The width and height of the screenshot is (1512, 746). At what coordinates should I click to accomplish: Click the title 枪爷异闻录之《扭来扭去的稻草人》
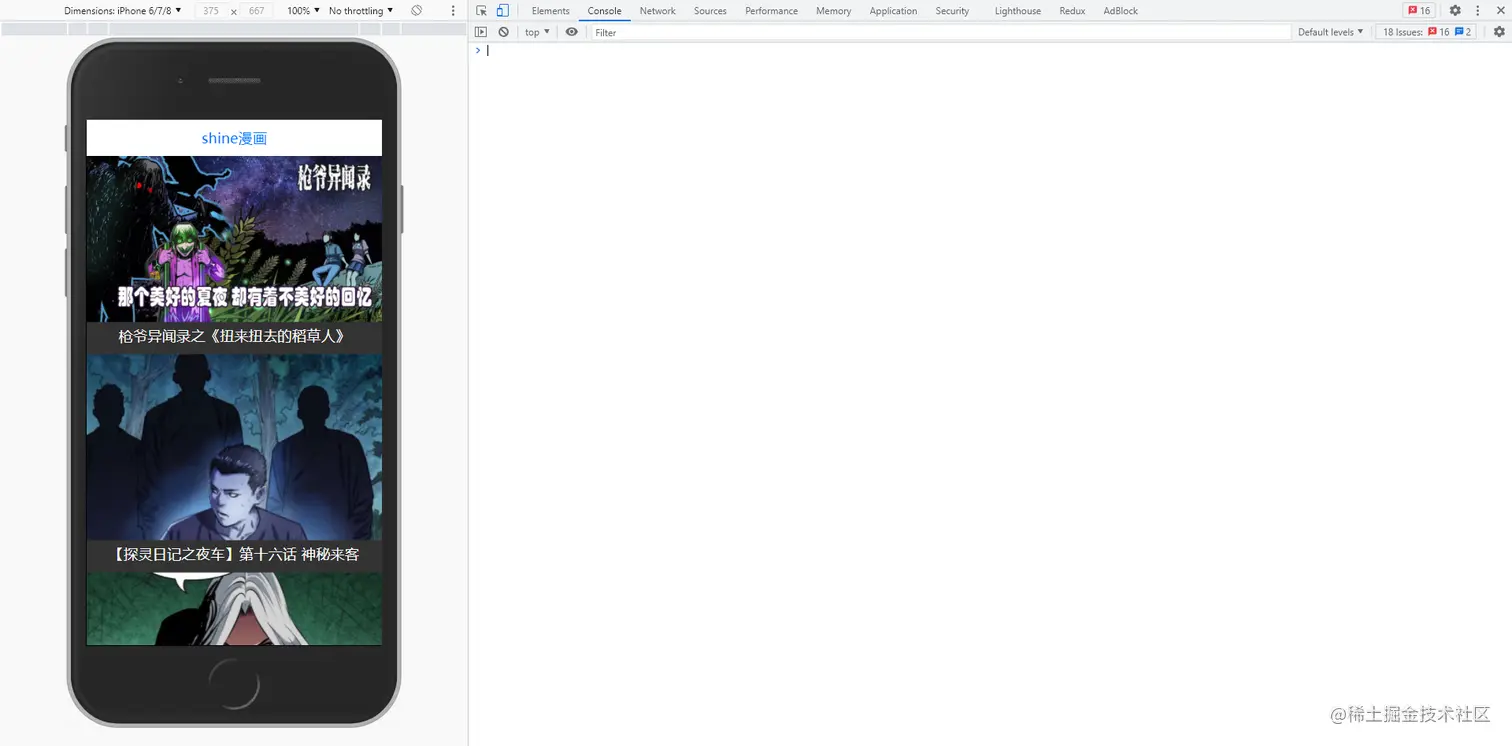coord(234,336)
